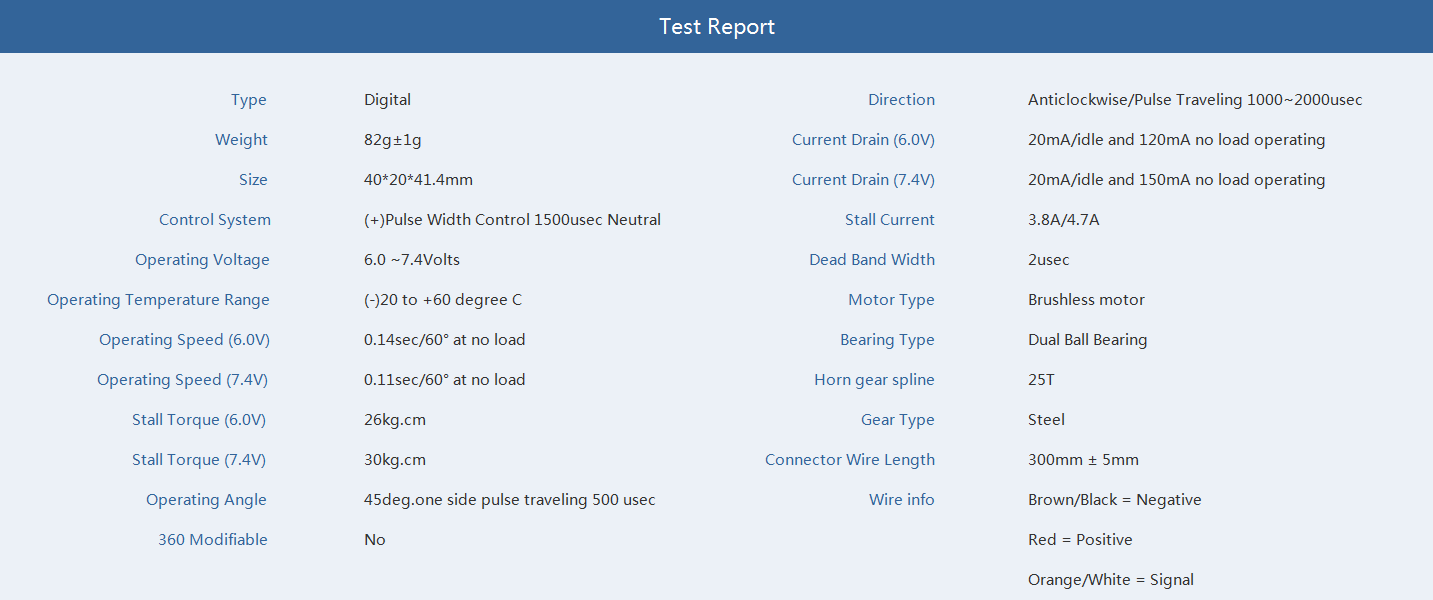Screen dimensions: 1433x600
Task: Click the Horn gear spline label
Action: click(875, 380)
